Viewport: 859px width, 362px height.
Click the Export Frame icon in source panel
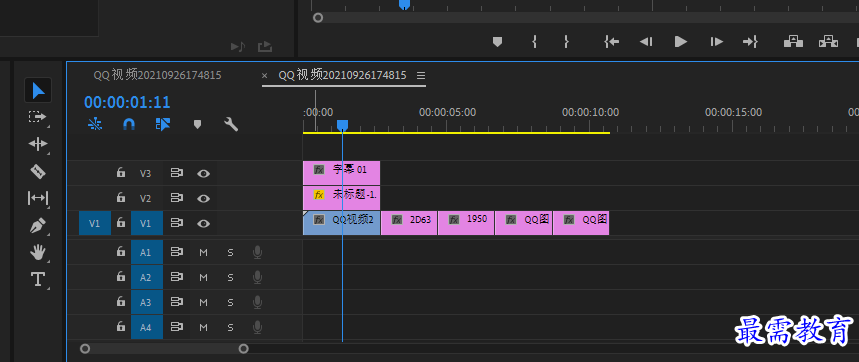coord(265,47)
